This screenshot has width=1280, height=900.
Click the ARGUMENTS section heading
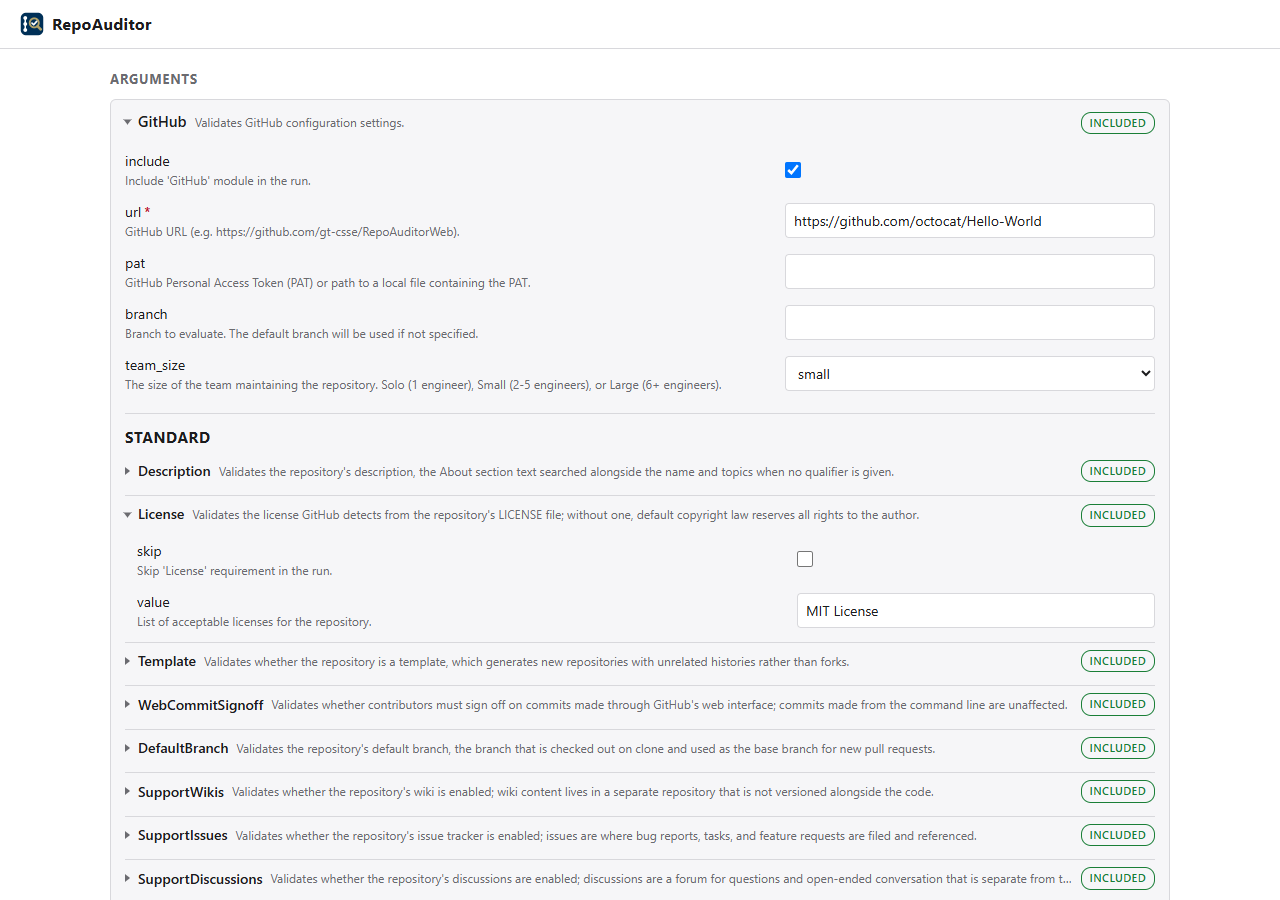(154, 79)
